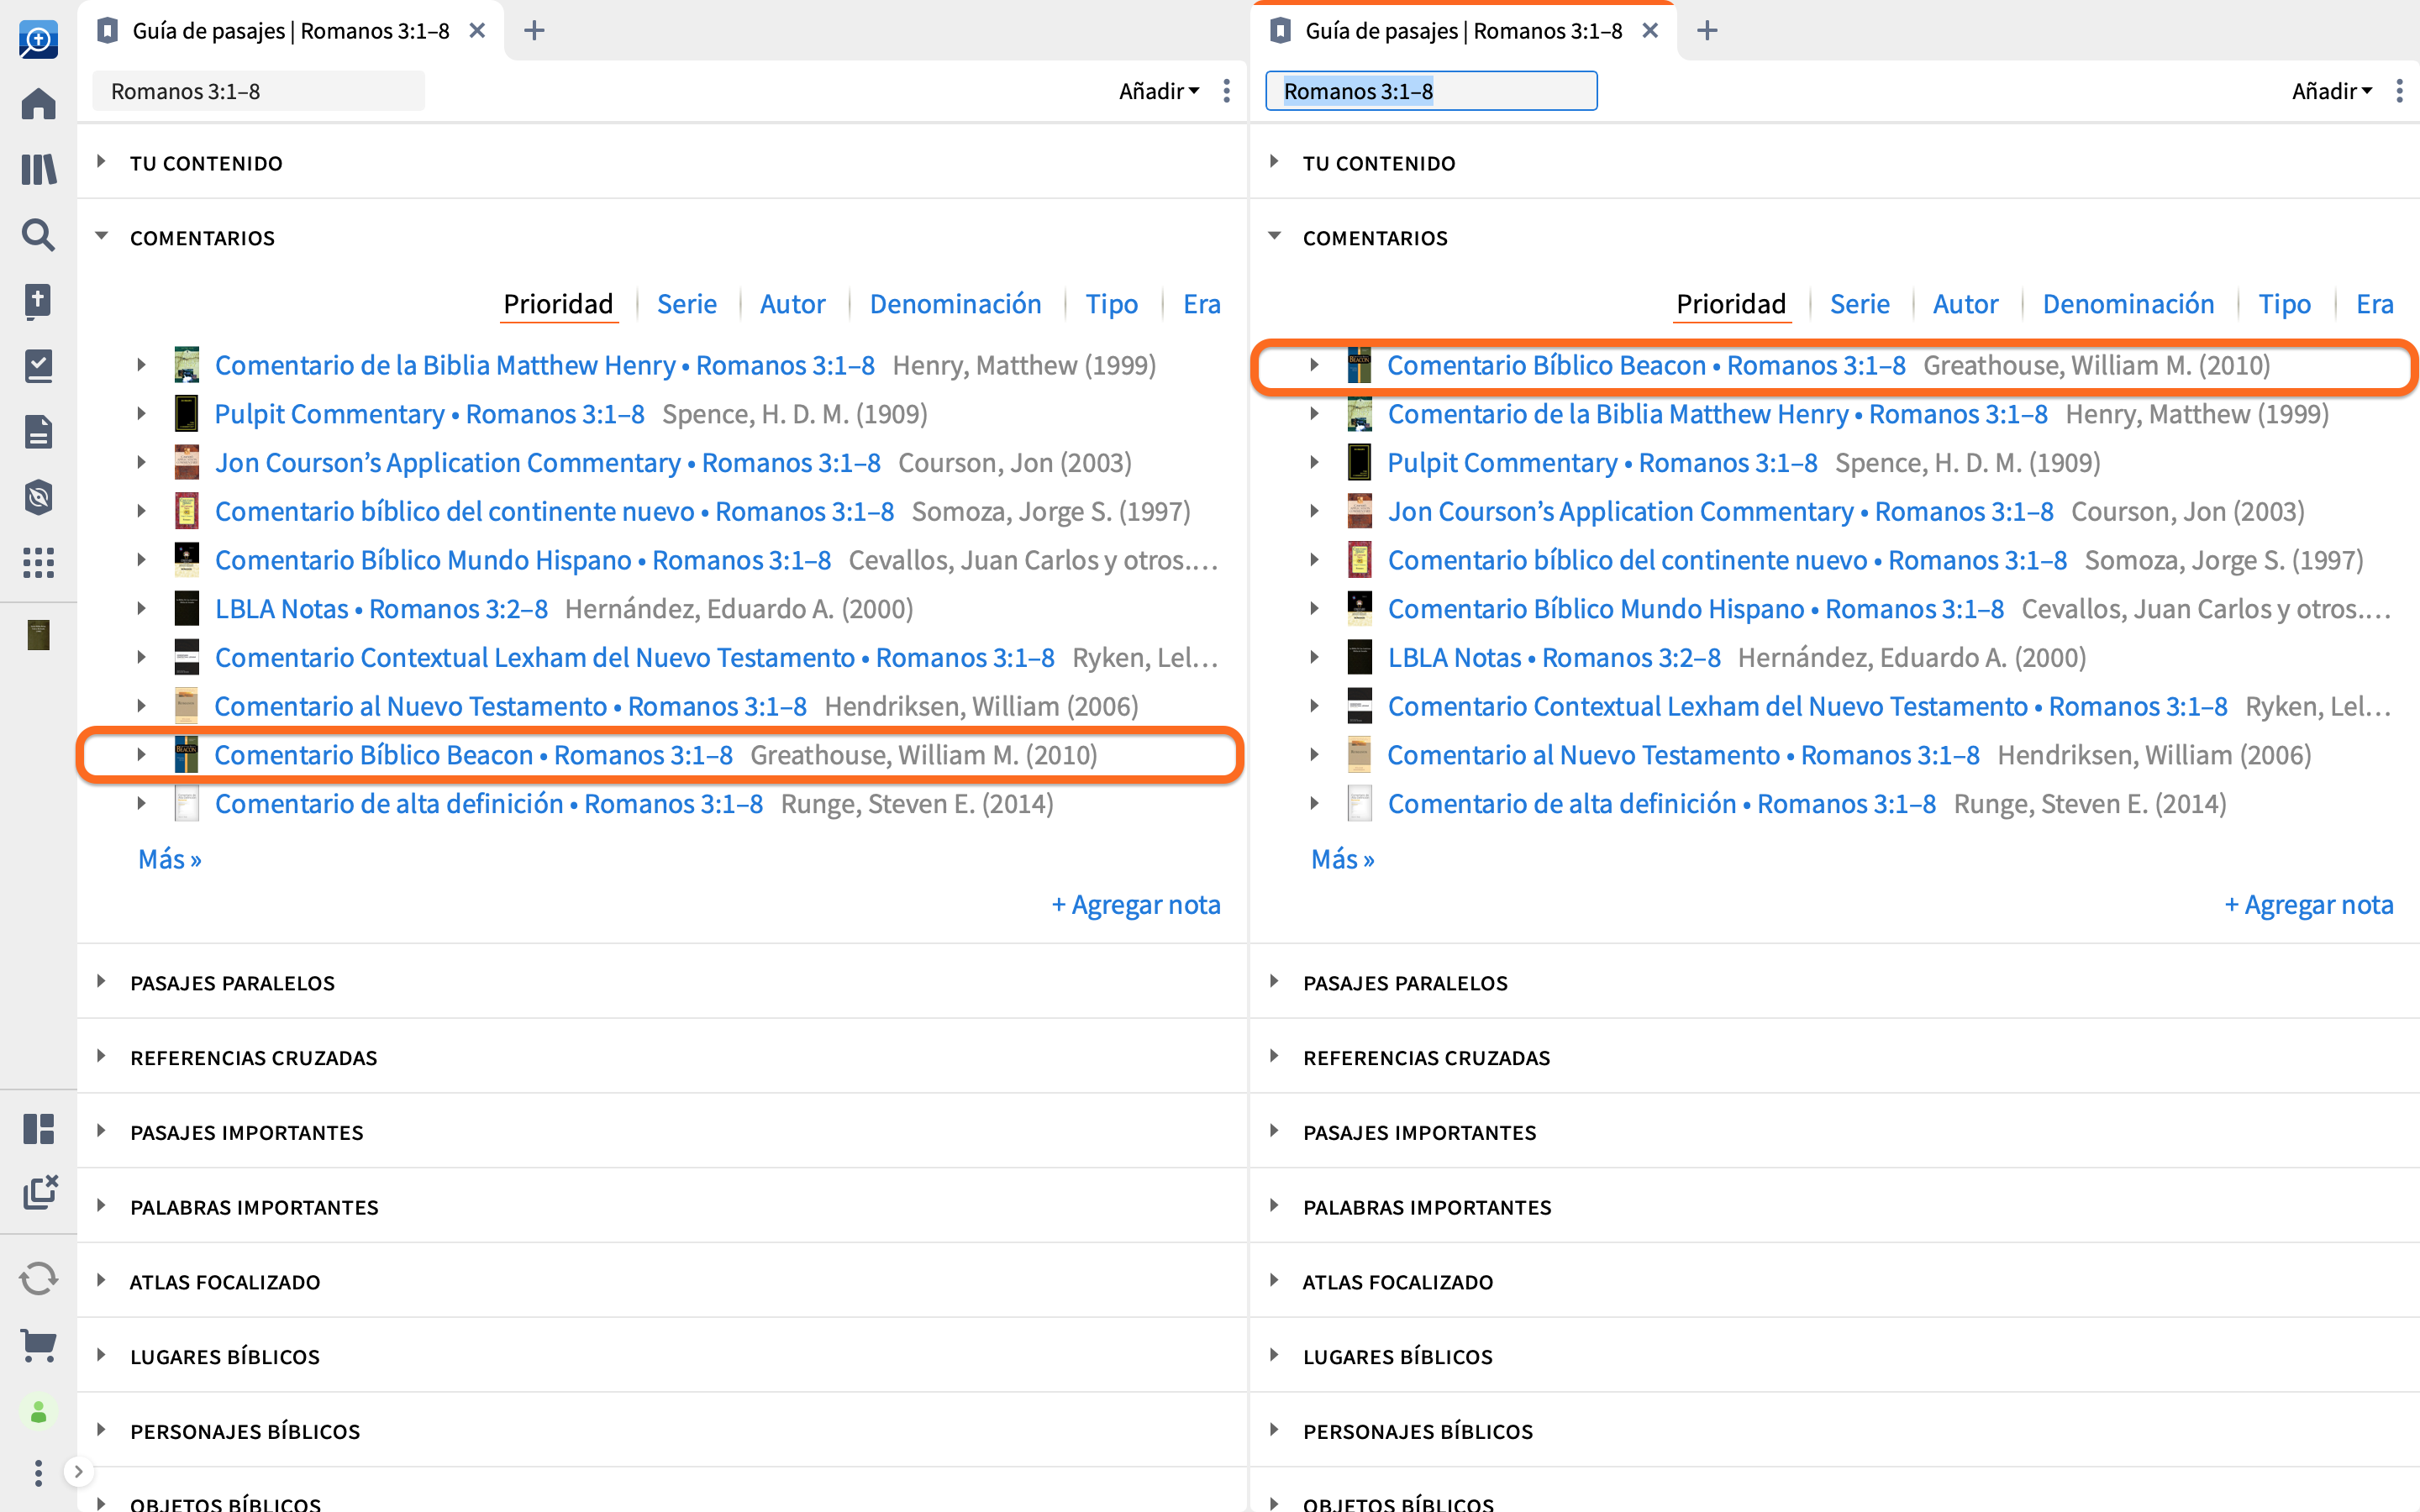Click Más » link in left panel
Viewport: 2420px width, 1512px height.
click(170, 860)
